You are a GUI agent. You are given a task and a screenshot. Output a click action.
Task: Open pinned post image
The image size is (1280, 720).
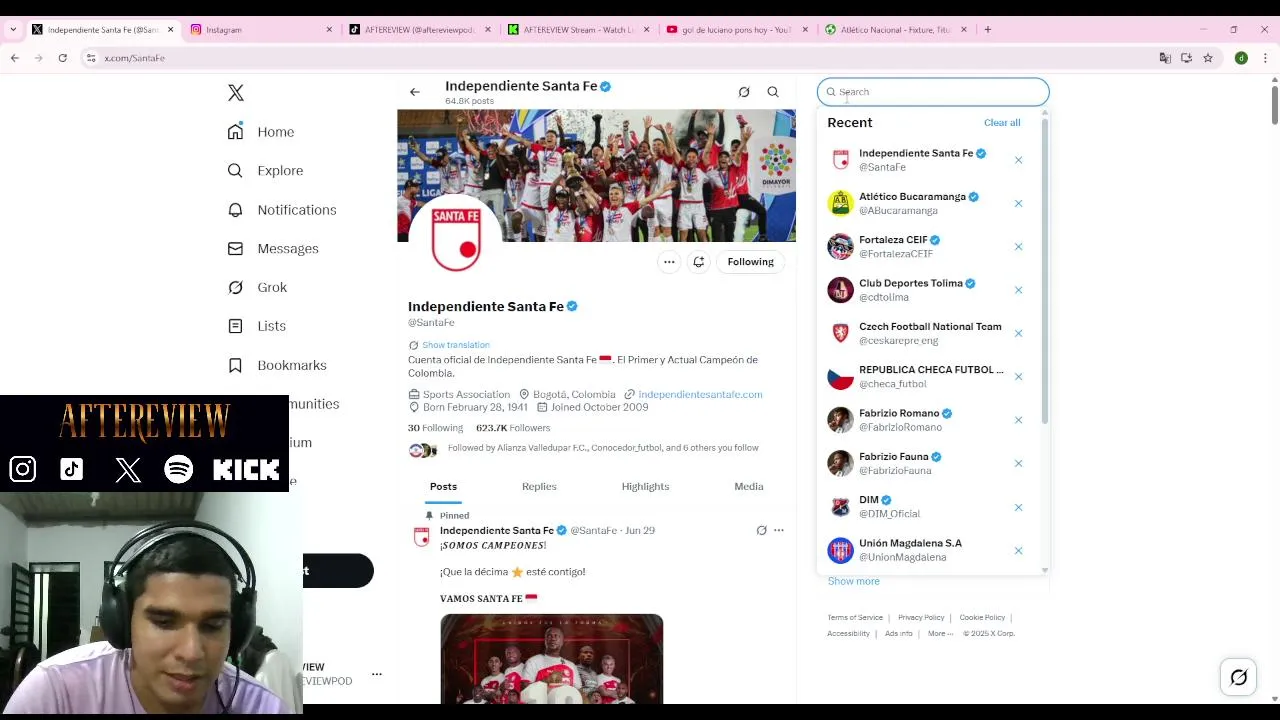click(551, 659)
